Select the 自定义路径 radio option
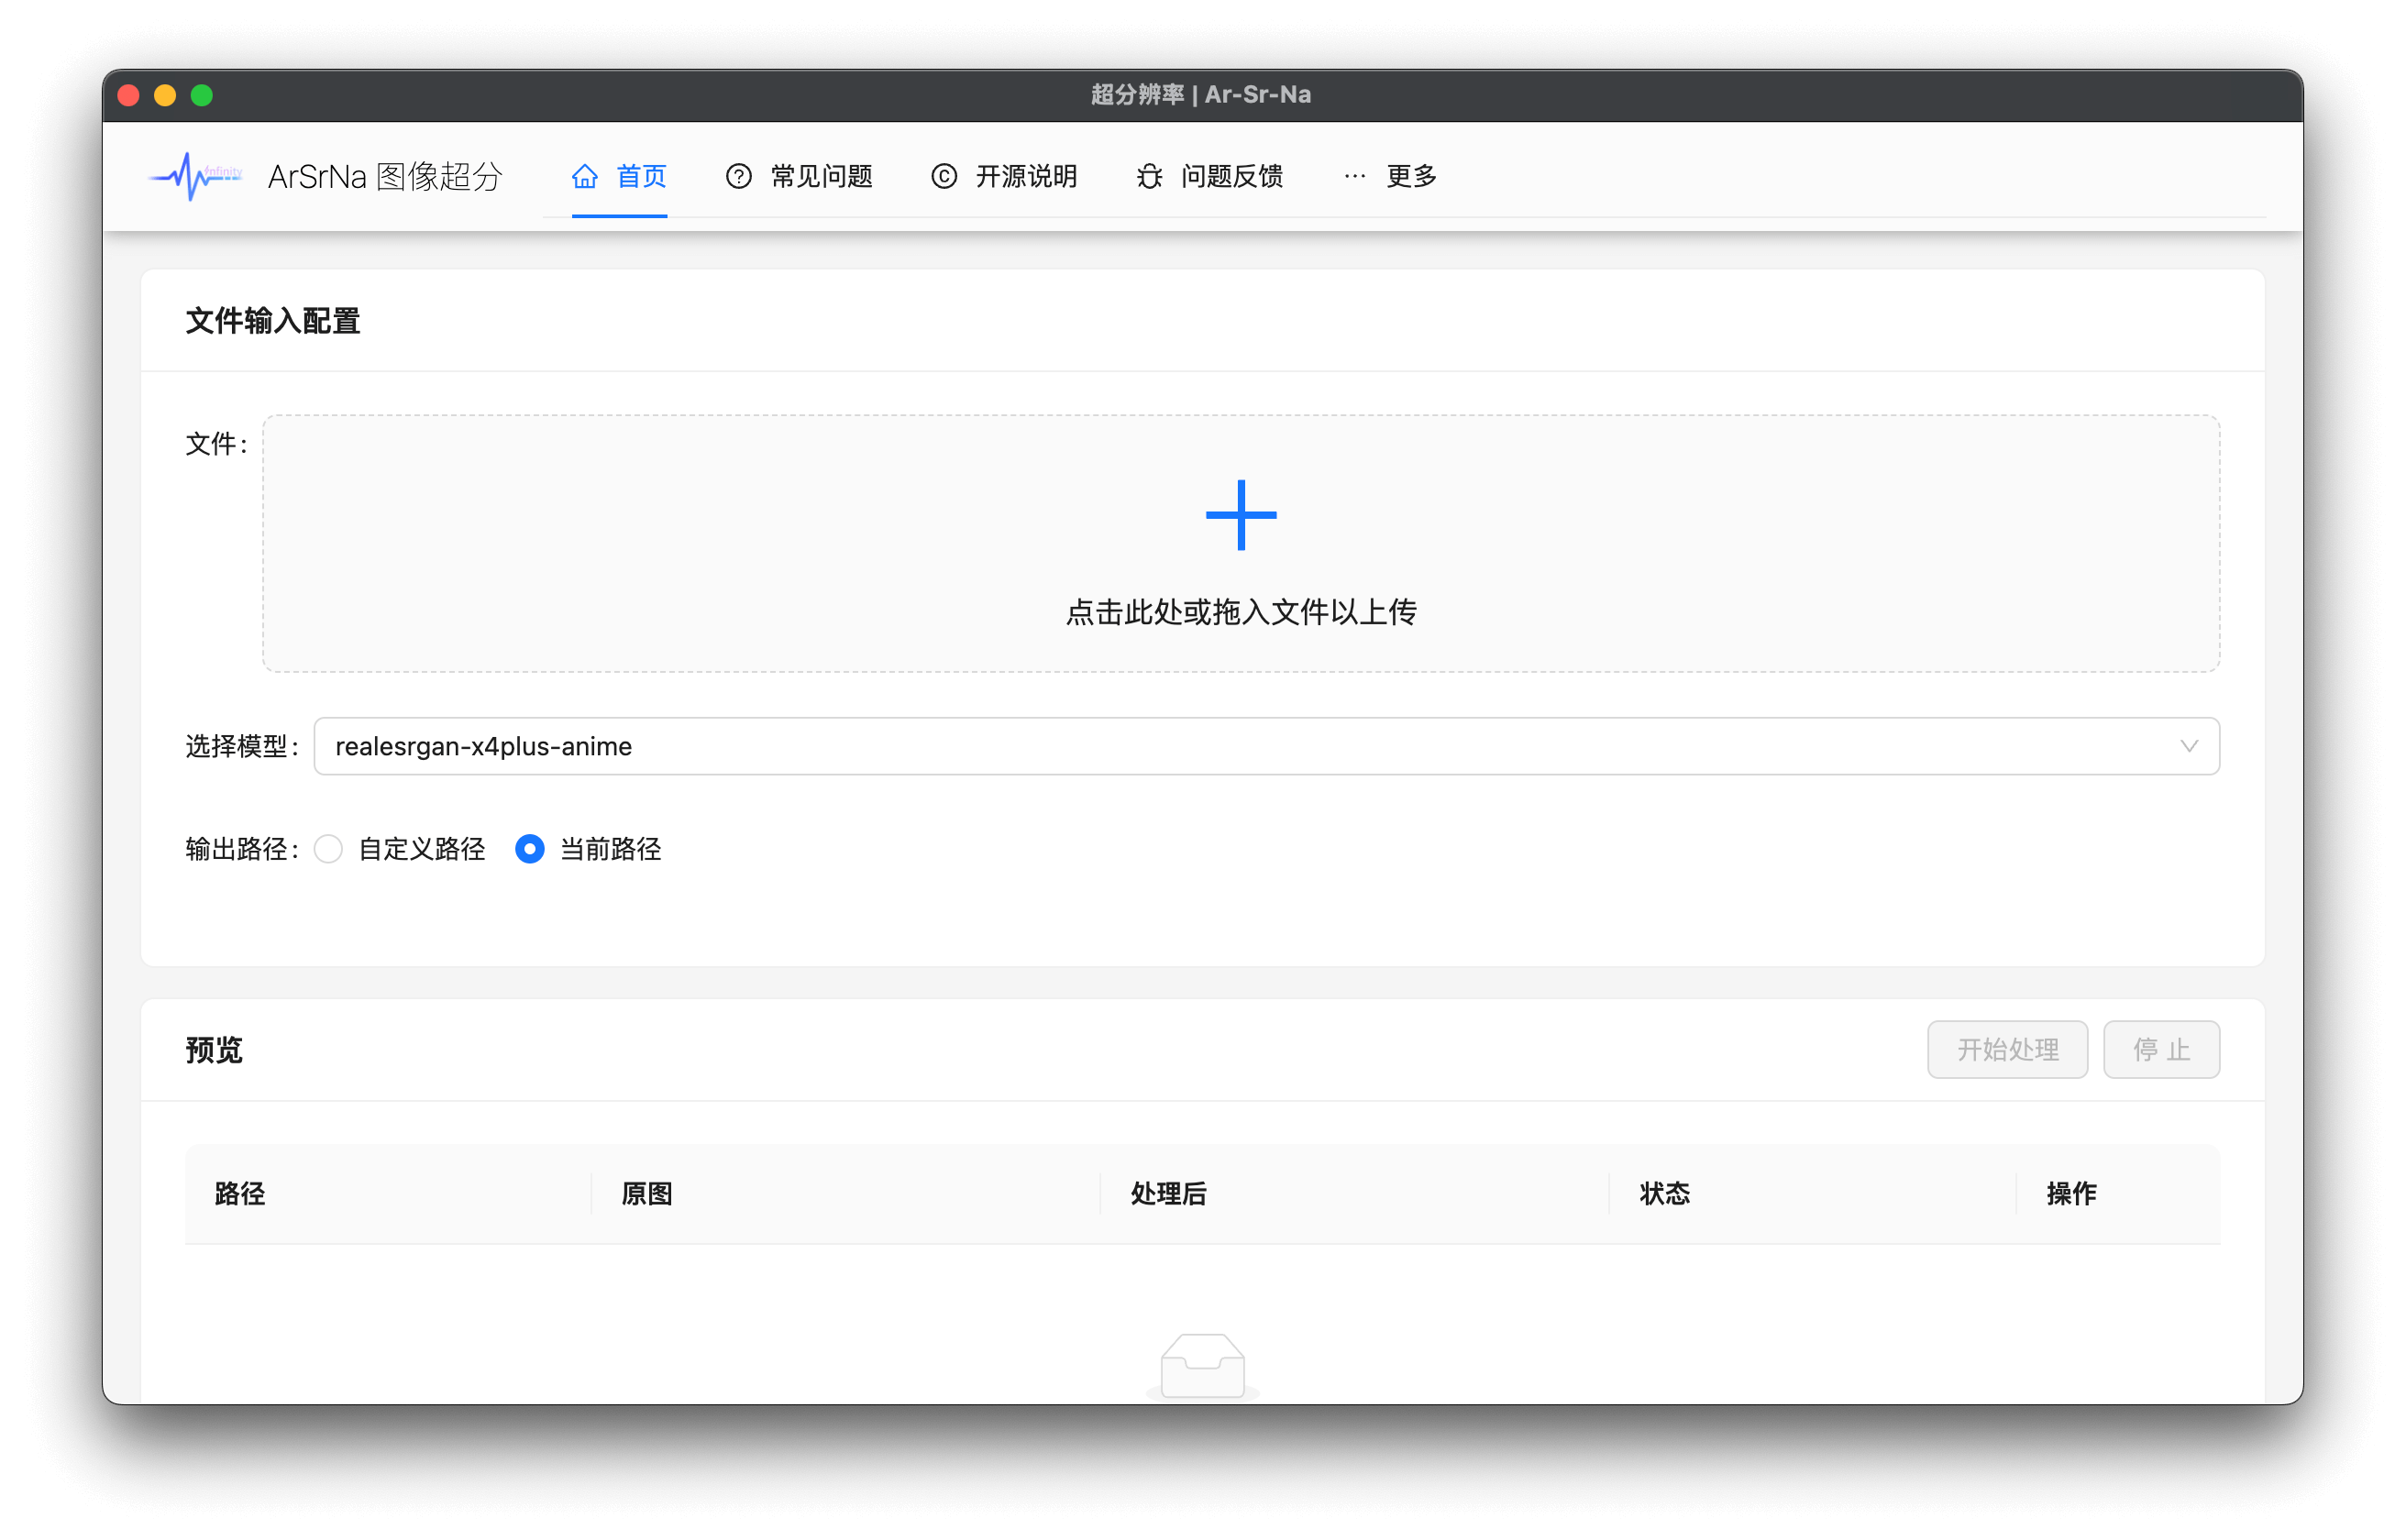 pos(328,849)
